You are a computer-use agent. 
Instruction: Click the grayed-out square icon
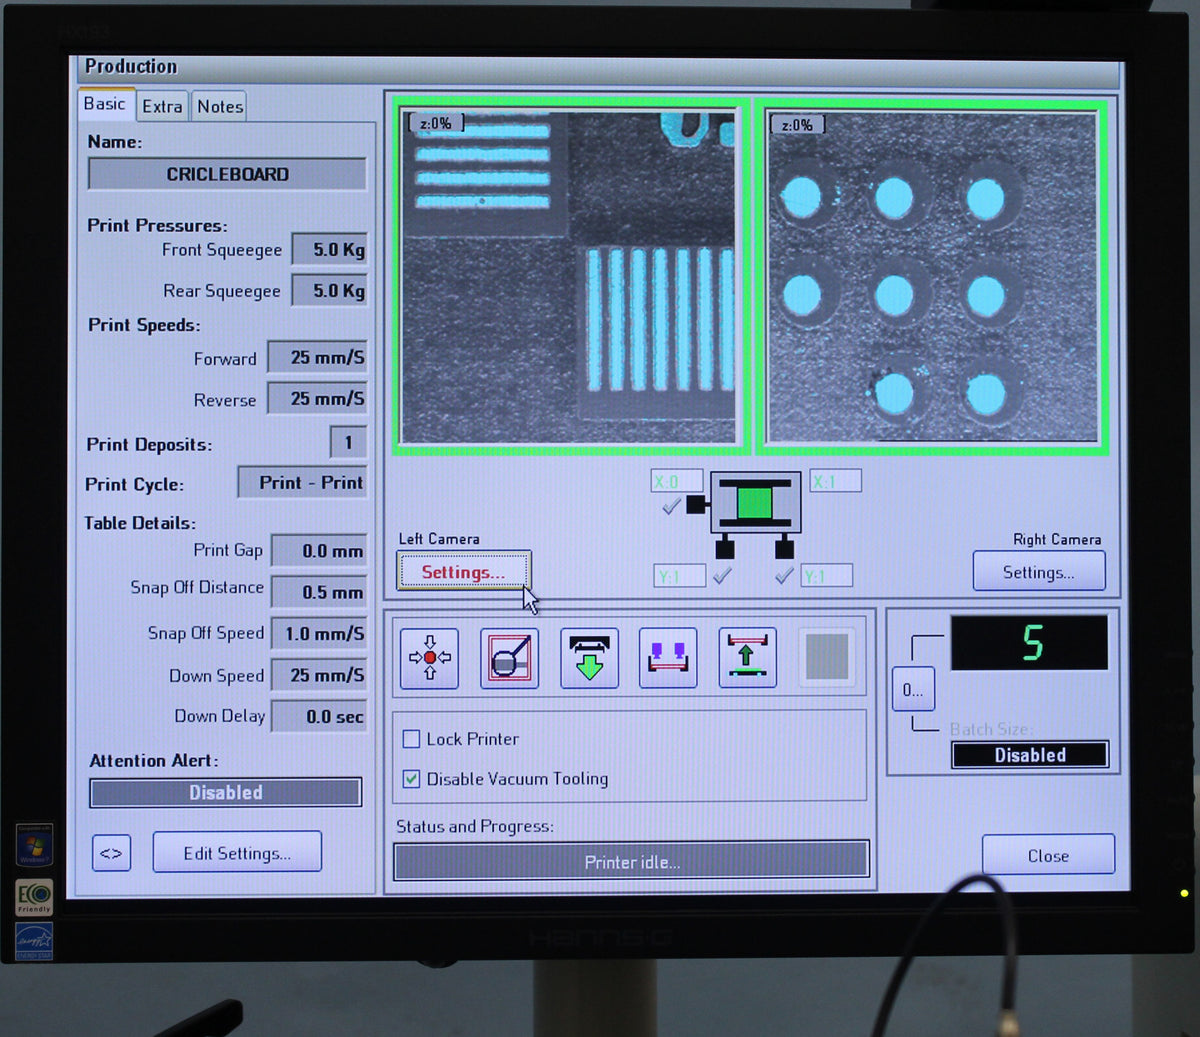827,658
